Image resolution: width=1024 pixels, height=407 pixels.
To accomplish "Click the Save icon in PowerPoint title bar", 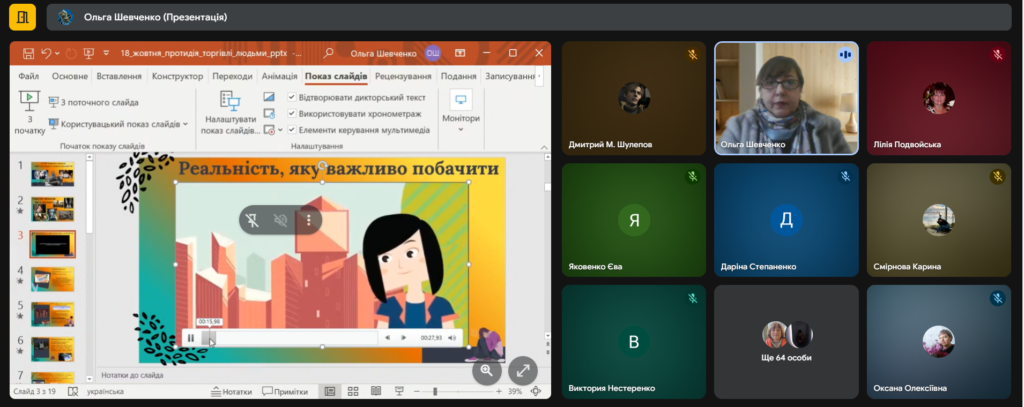I will coord(28,53).
